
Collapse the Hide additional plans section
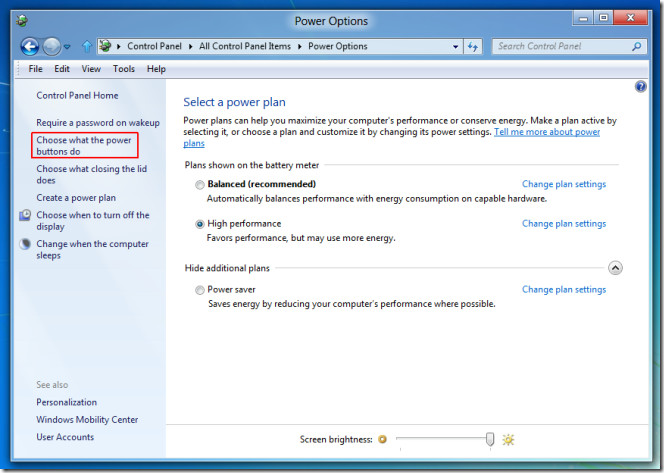(x=615, y=268)
